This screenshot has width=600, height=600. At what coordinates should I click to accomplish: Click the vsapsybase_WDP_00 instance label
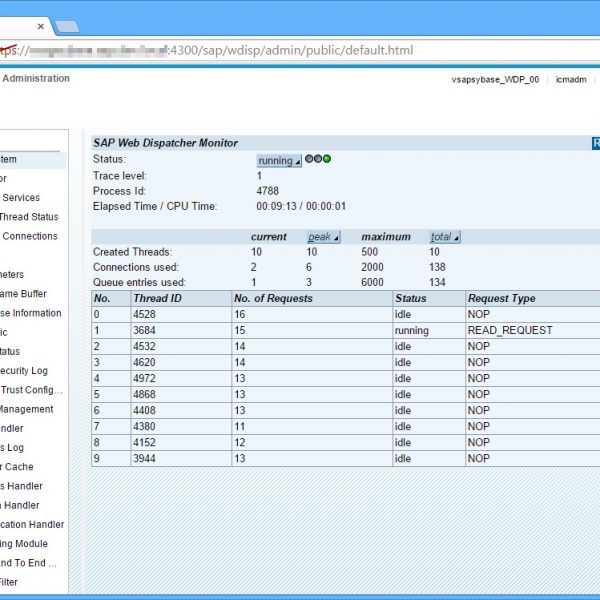[x=495, y=79]
